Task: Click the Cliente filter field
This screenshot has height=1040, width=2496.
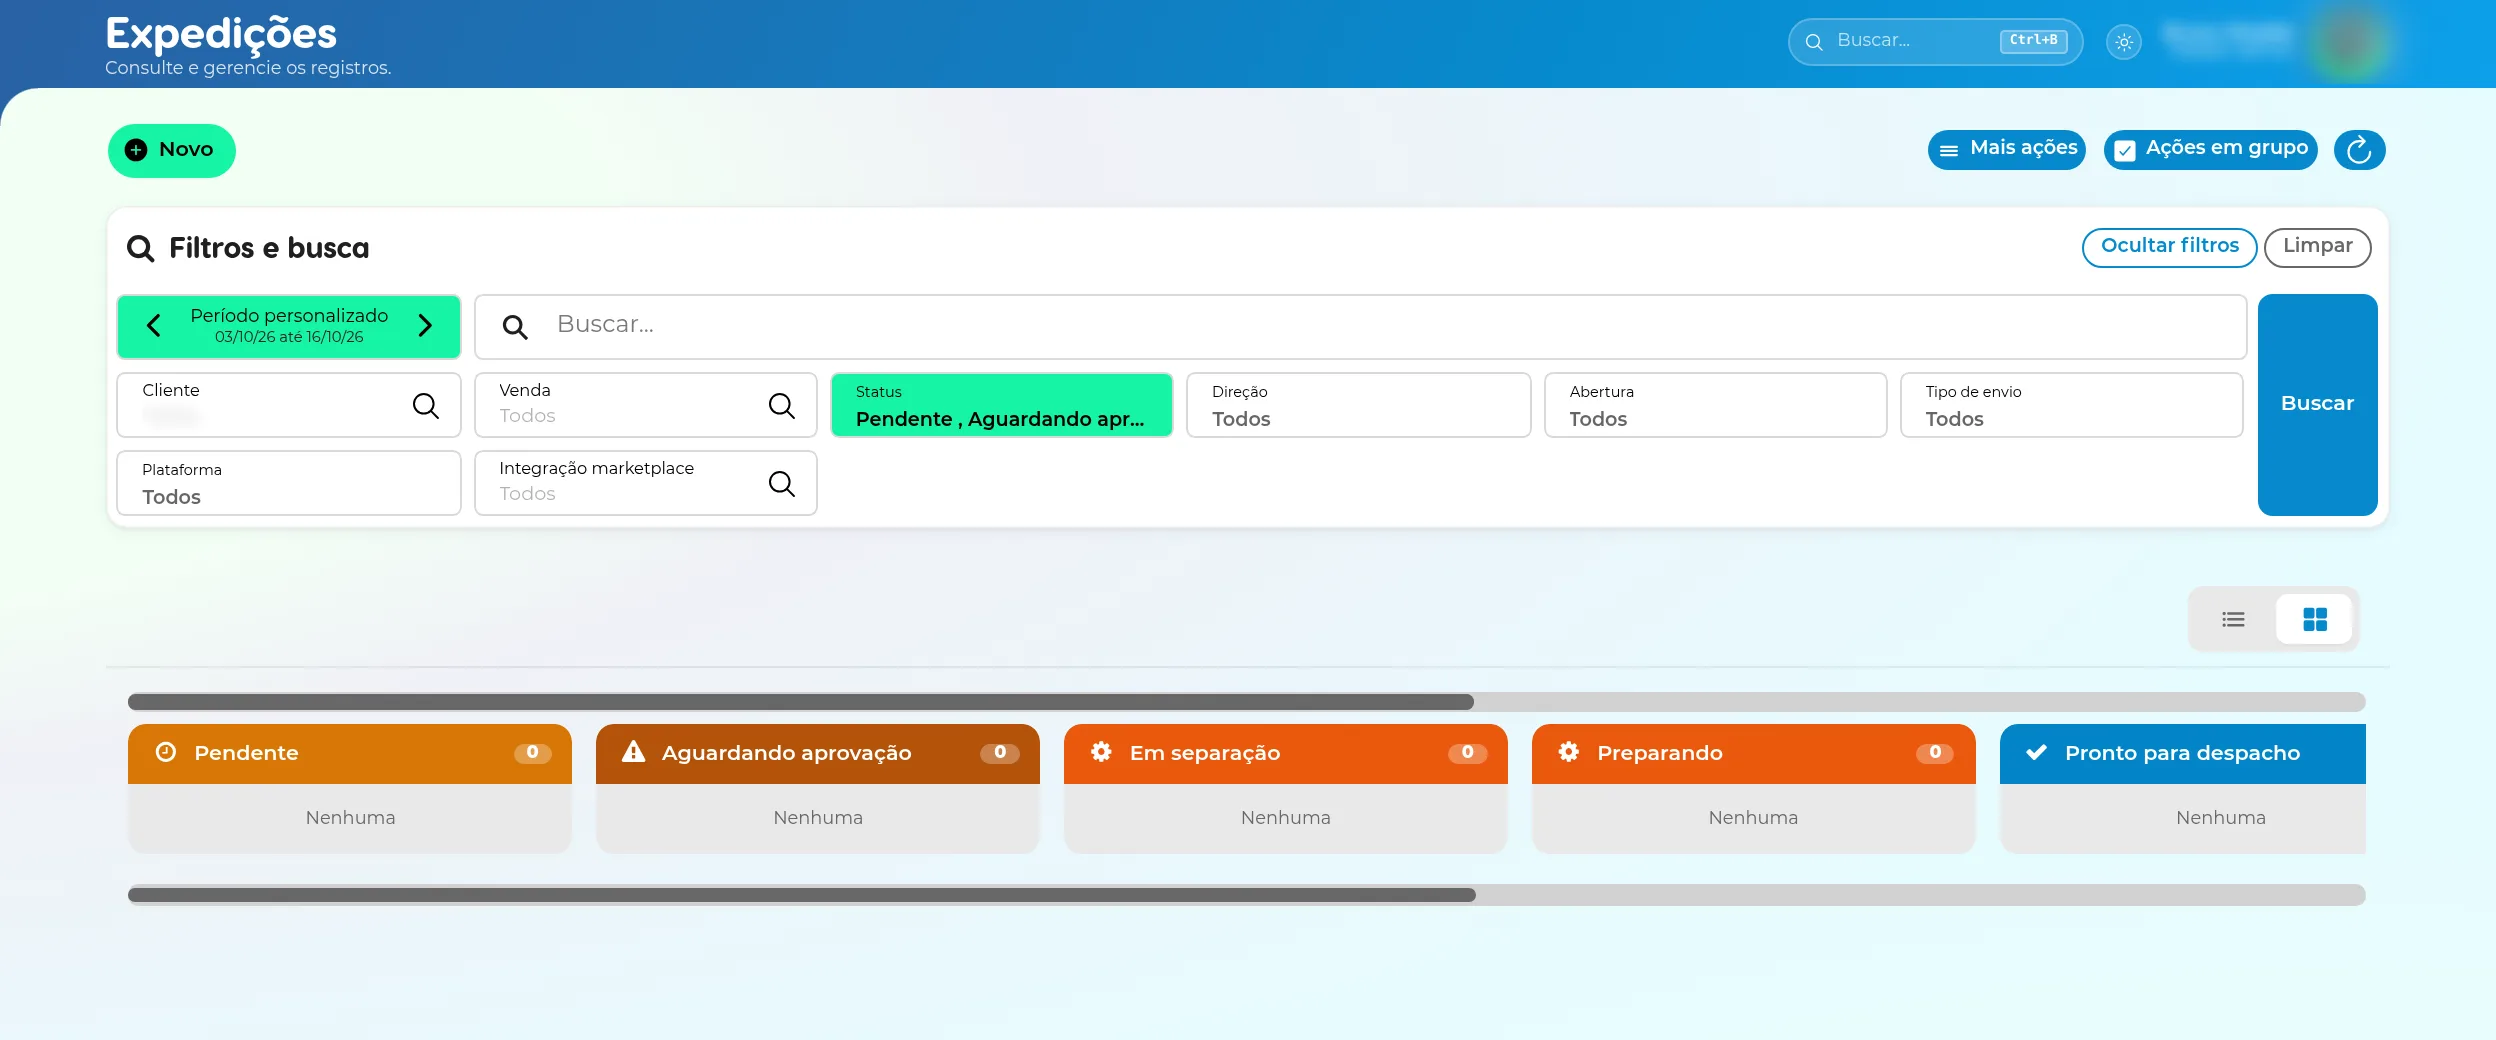Action: pos(289,405)
